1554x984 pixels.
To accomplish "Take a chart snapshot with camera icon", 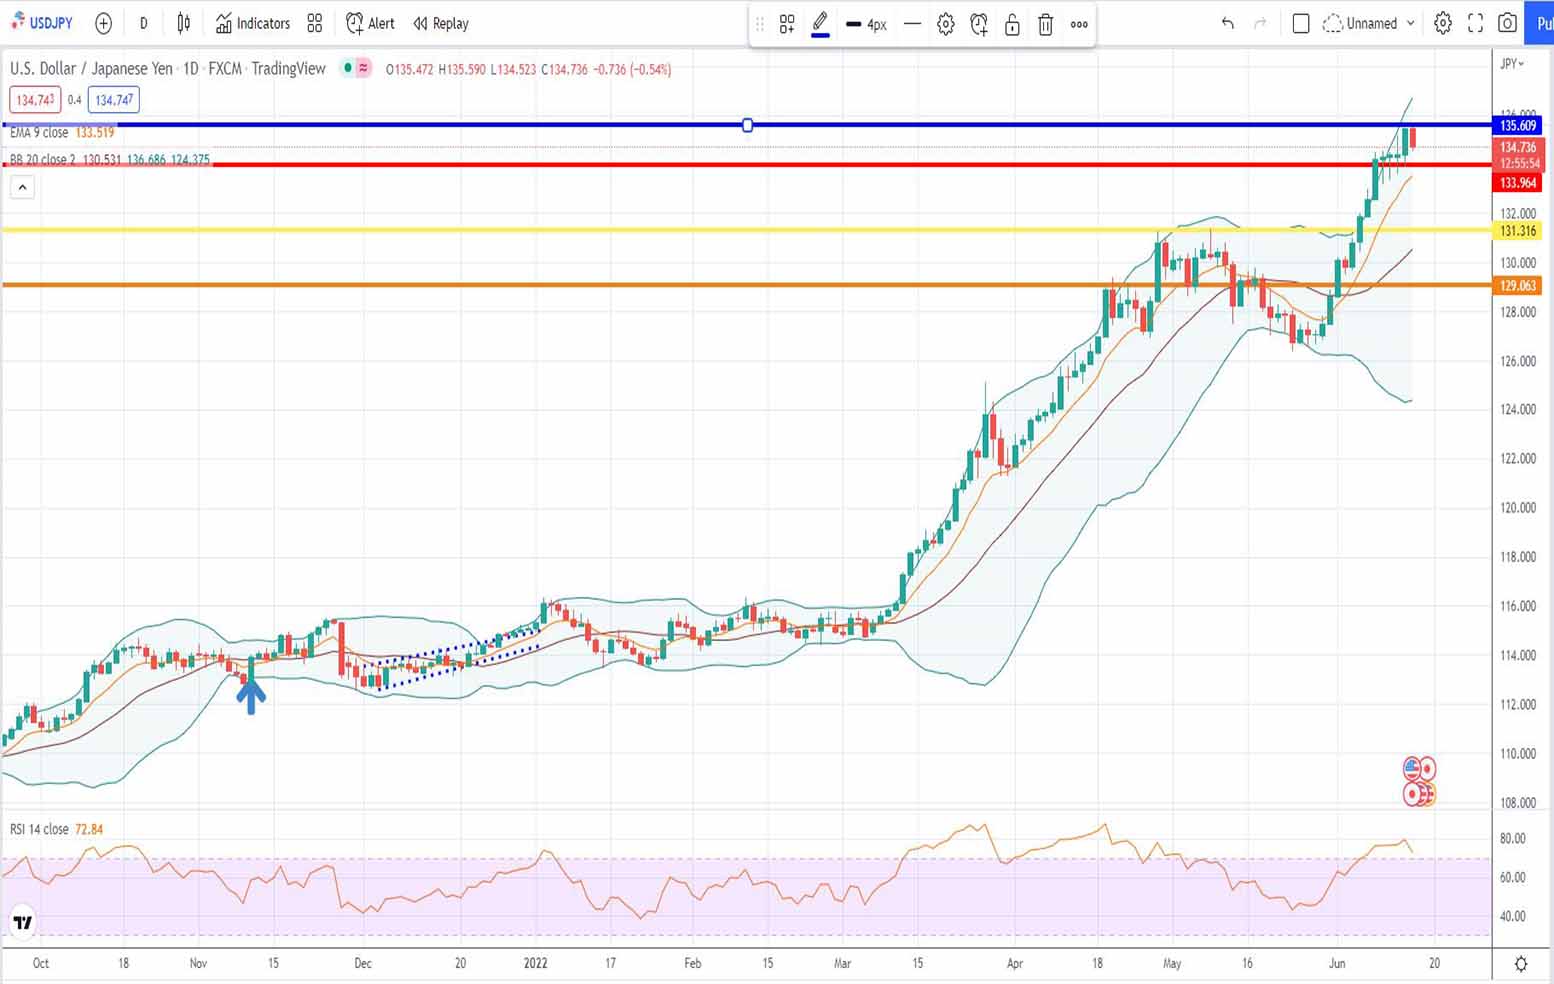I will point(1507,23).
